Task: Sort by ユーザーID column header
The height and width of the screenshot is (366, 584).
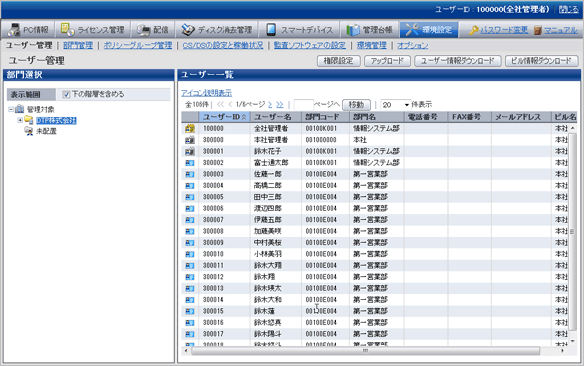Action: 225,117
